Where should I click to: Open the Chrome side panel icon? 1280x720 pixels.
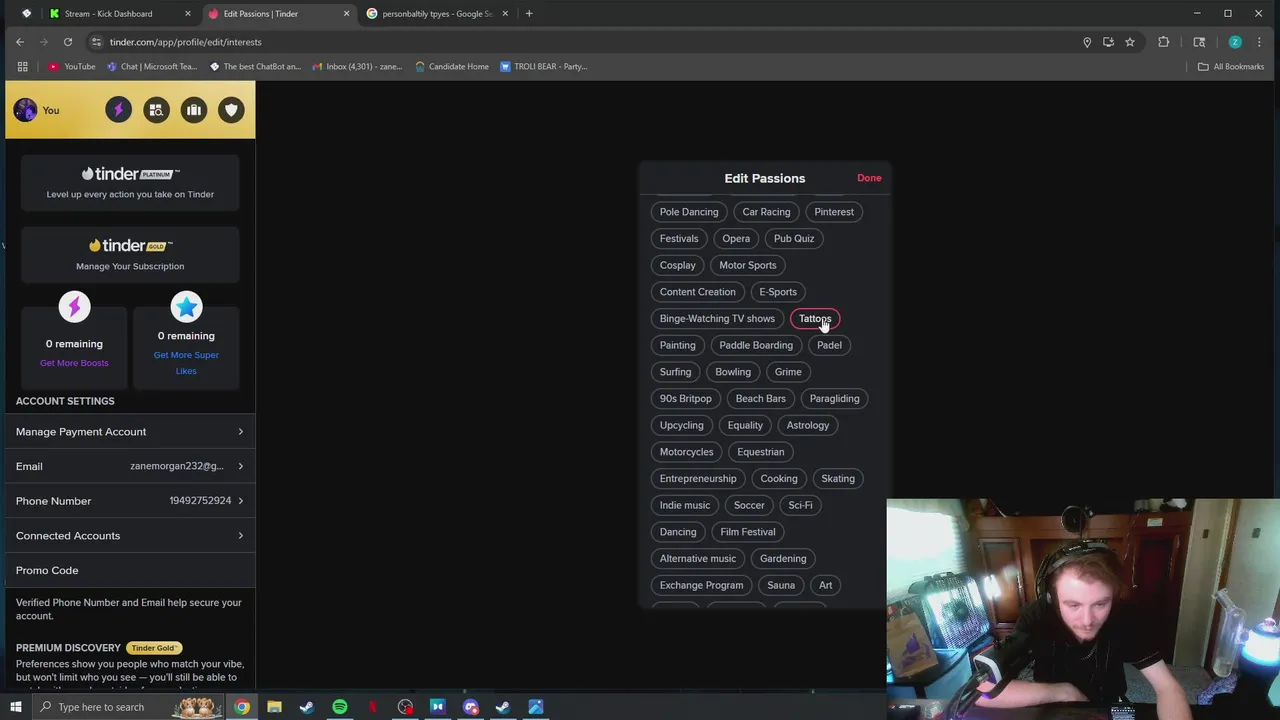tap(1199, 42)
